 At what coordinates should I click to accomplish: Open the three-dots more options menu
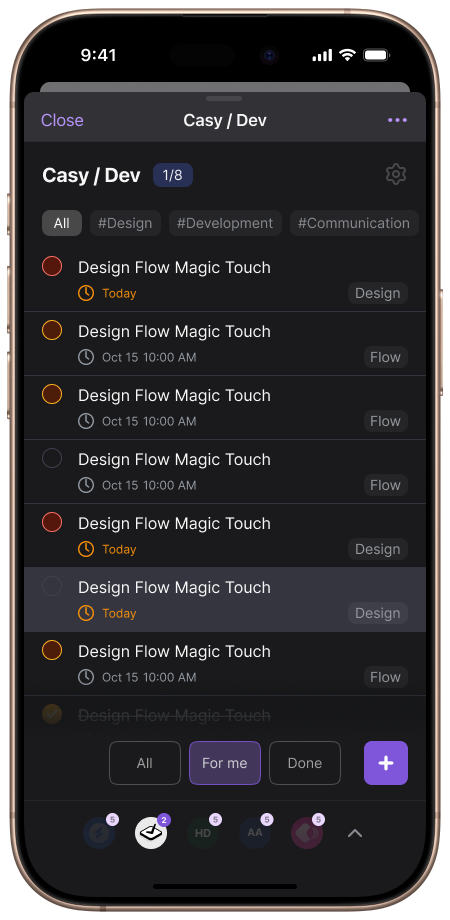(x=397, y=120)
